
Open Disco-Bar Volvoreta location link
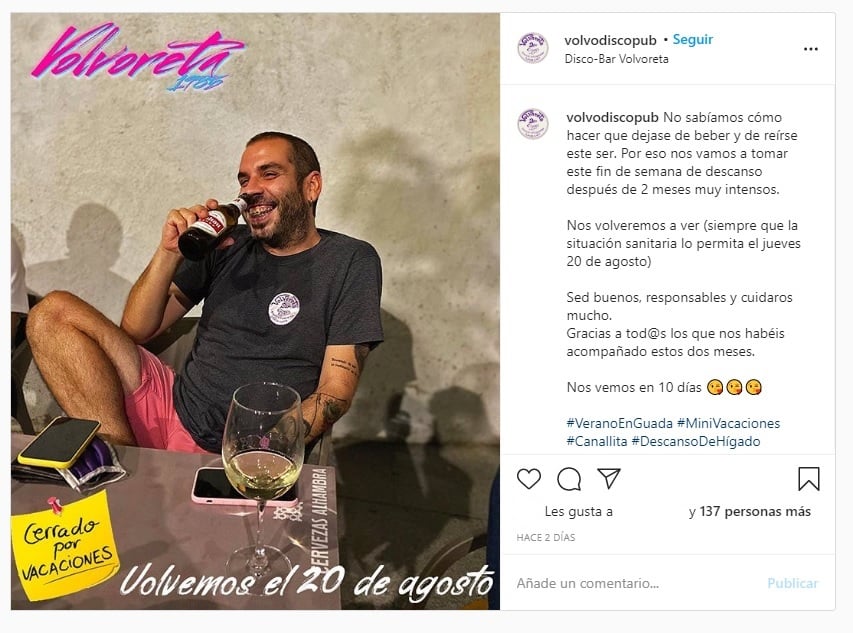point(616,59)
